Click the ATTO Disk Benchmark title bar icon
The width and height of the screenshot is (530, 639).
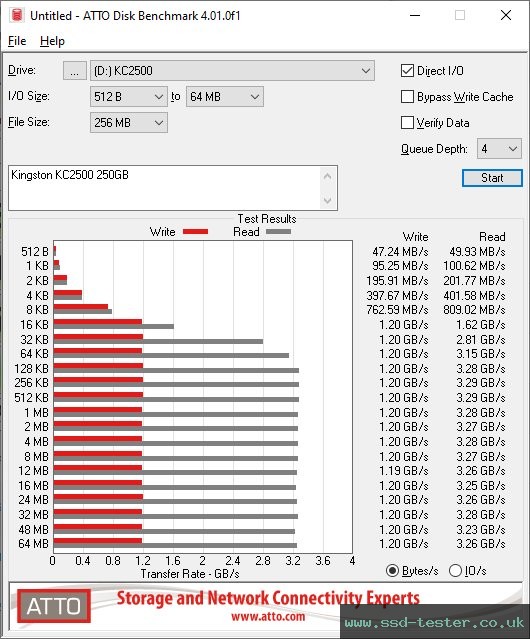pos(17,15)
